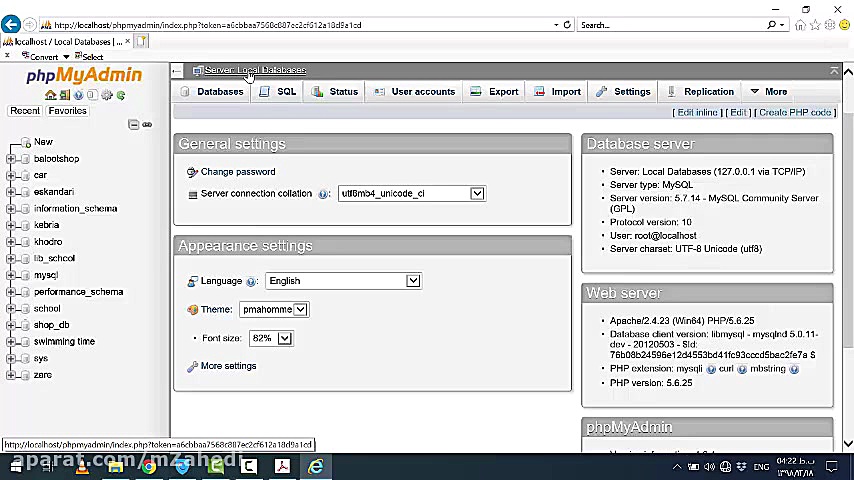Open the Replication tab

[x=701, y=92]
